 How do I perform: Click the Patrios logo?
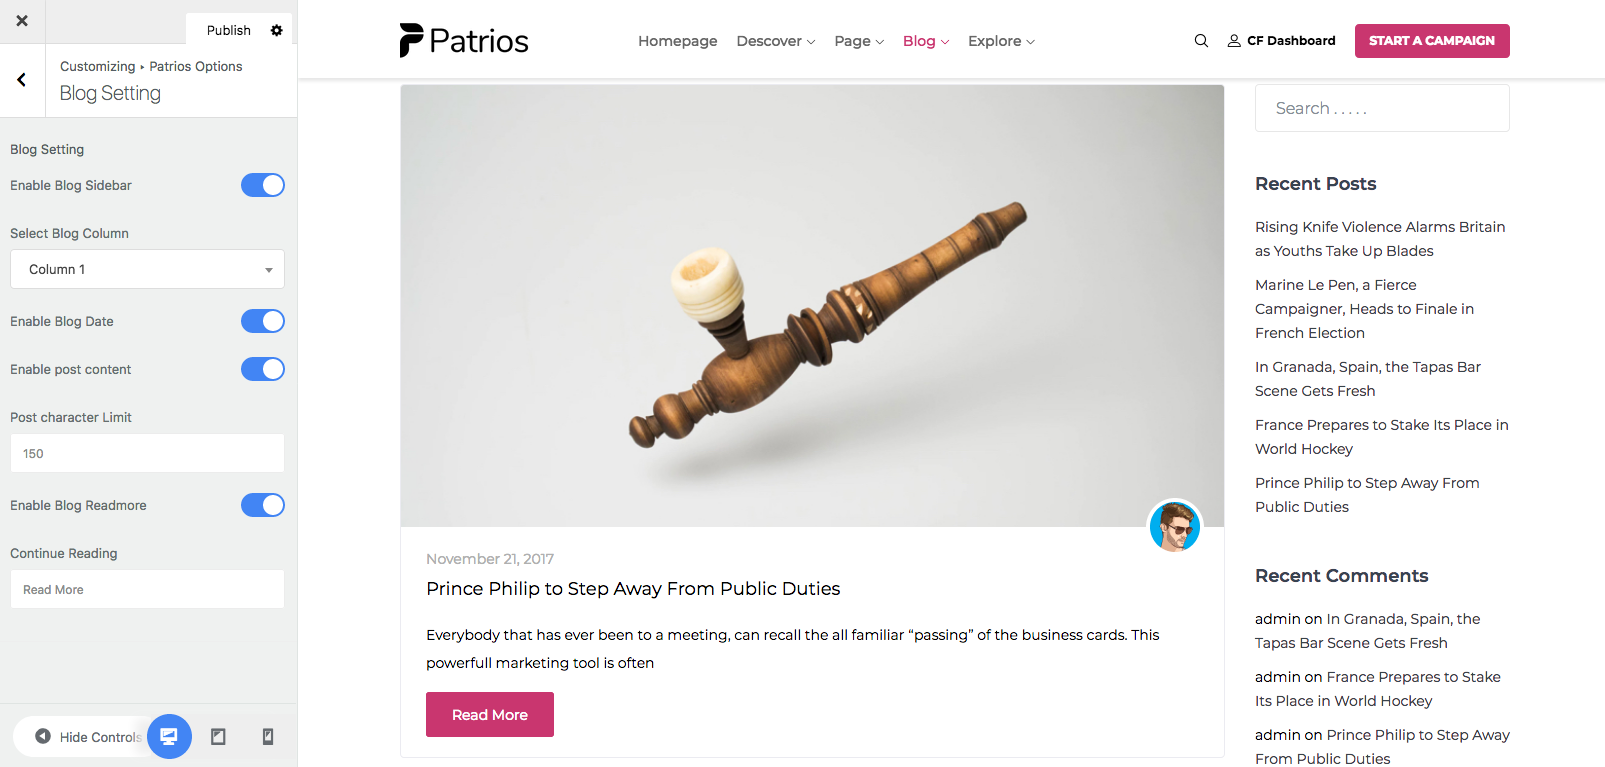click(464, 41)
